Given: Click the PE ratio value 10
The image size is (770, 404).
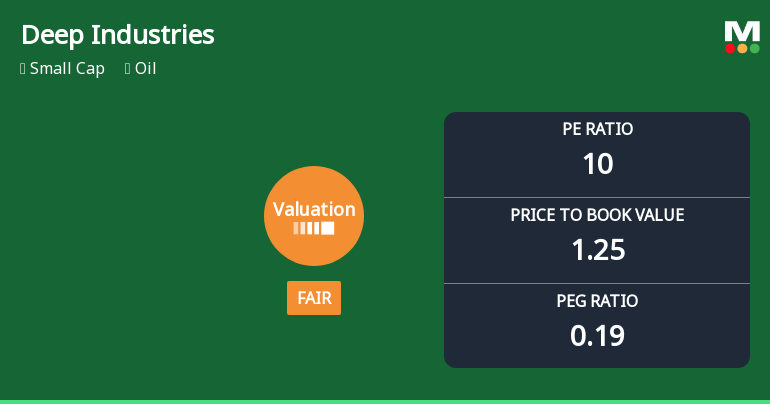Looking at the screenshot, I should [x=597, y=164].
